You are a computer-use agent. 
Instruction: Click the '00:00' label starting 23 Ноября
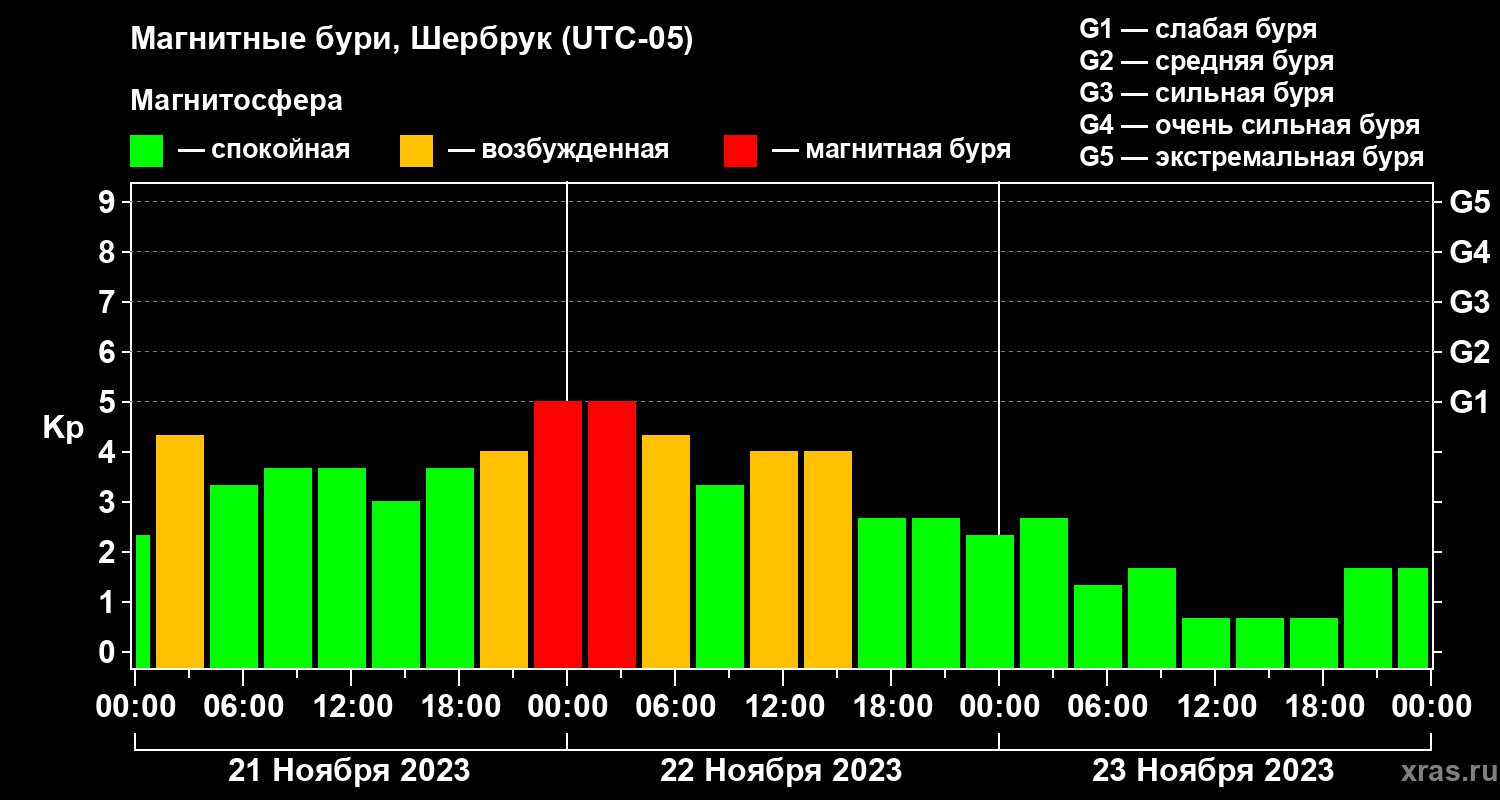pos(999,706)
